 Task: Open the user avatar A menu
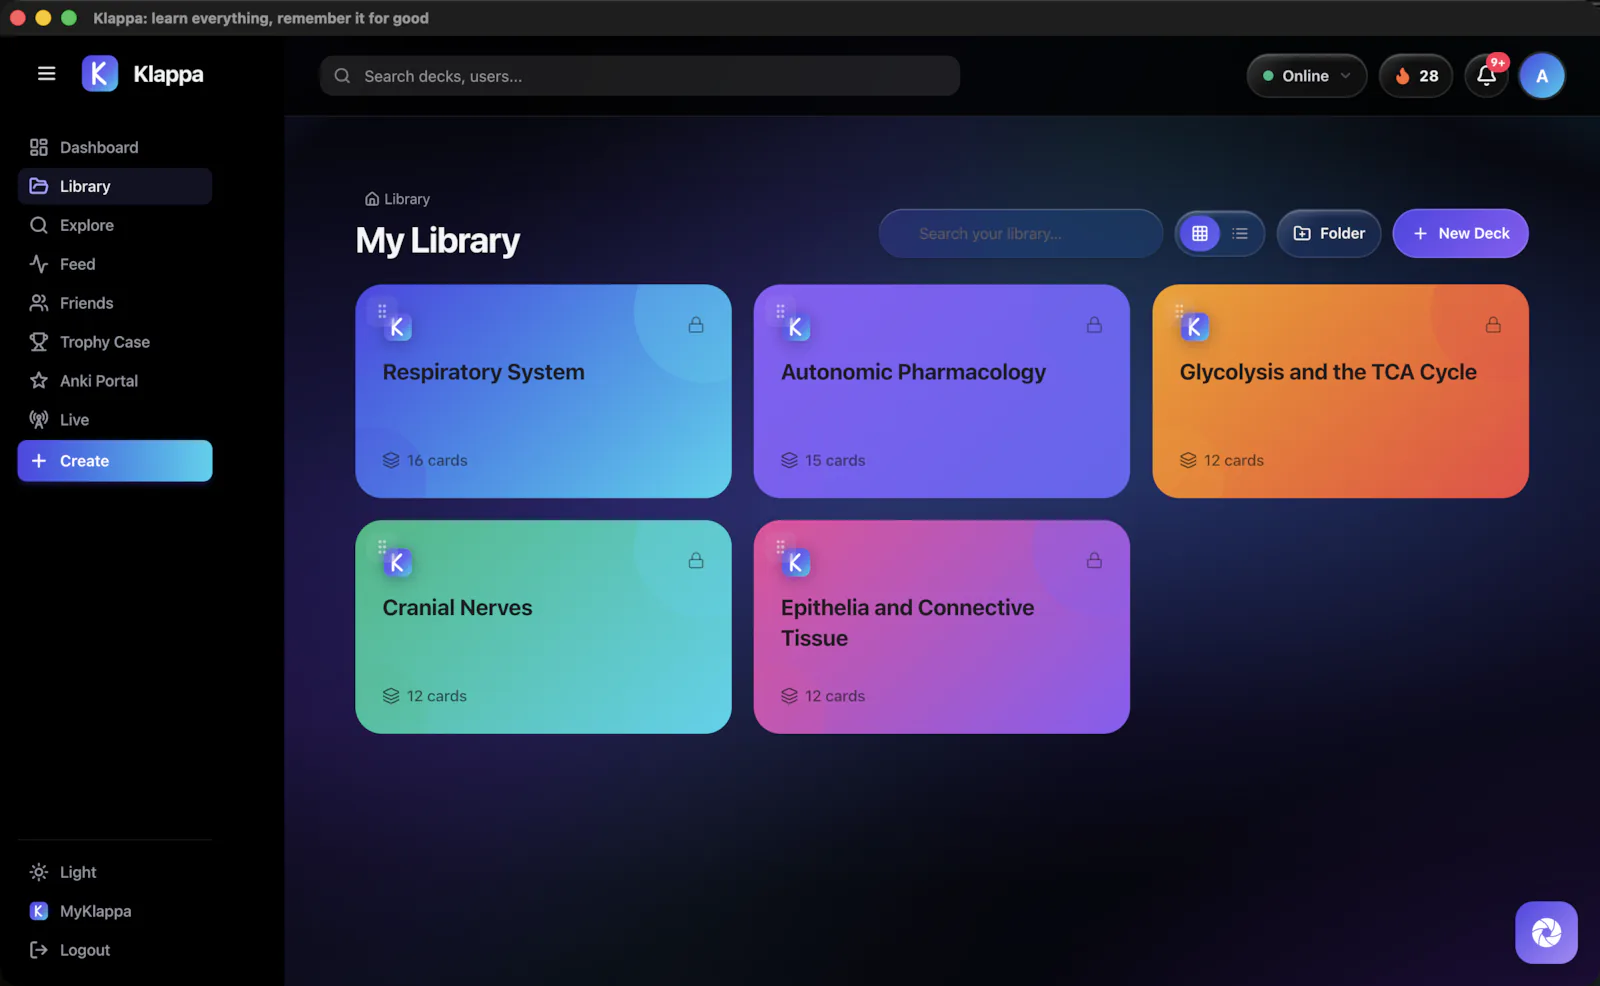[1542, 76]
